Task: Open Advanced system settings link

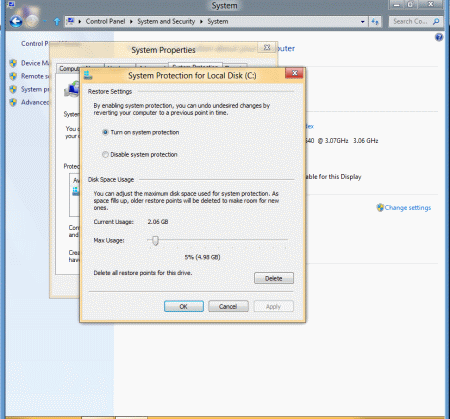Action: pyautogui.click(x=35, y=102)
